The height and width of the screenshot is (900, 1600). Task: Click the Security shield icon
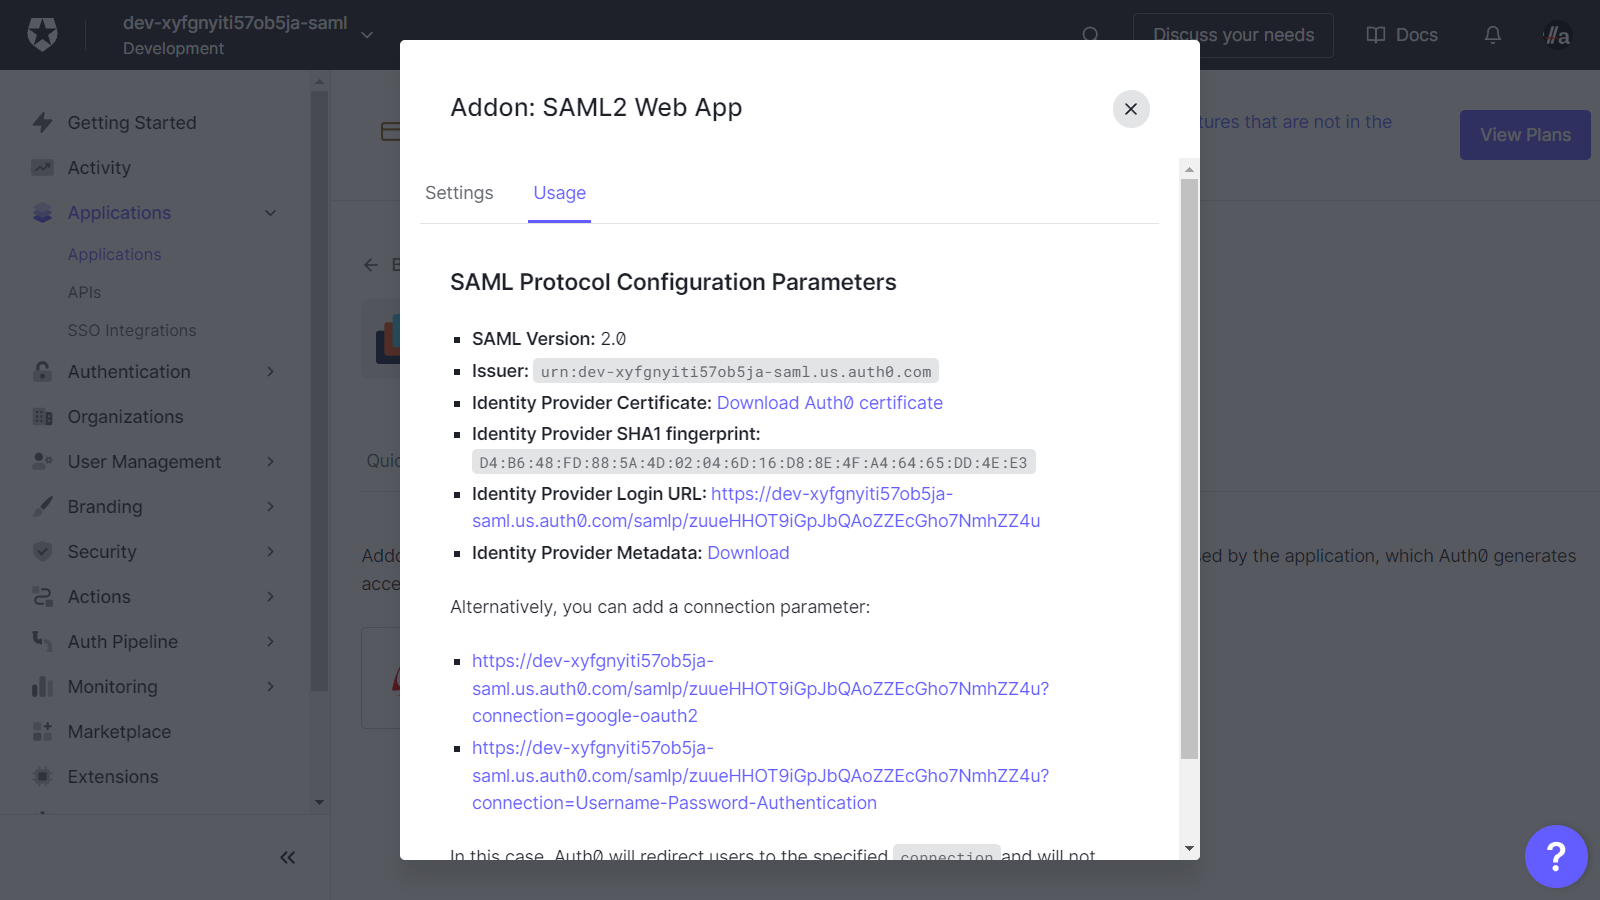pyautogui.click(x=42, y=552)
